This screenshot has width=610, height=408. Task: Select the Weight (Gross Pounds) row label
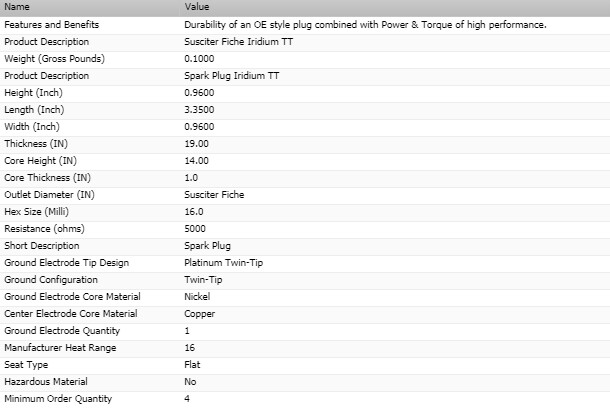point(54,58)
